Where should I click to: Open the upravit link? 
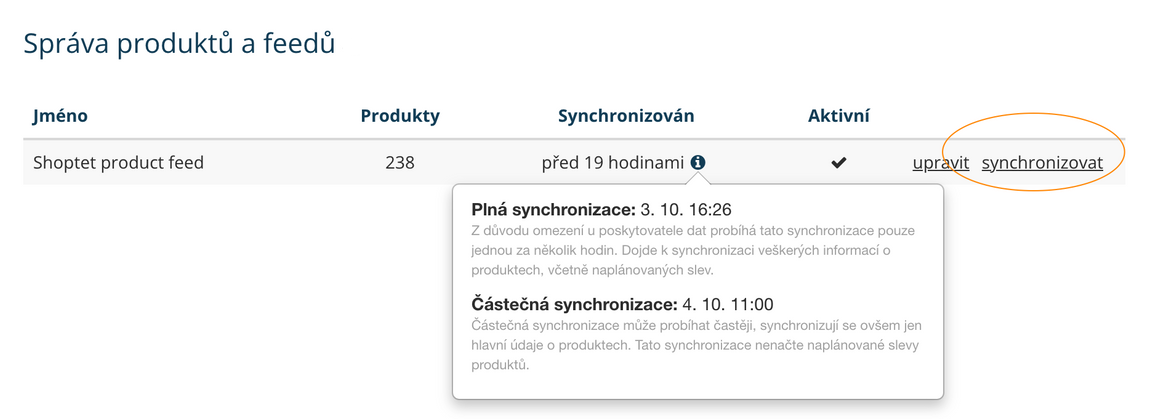pos(940,162)
